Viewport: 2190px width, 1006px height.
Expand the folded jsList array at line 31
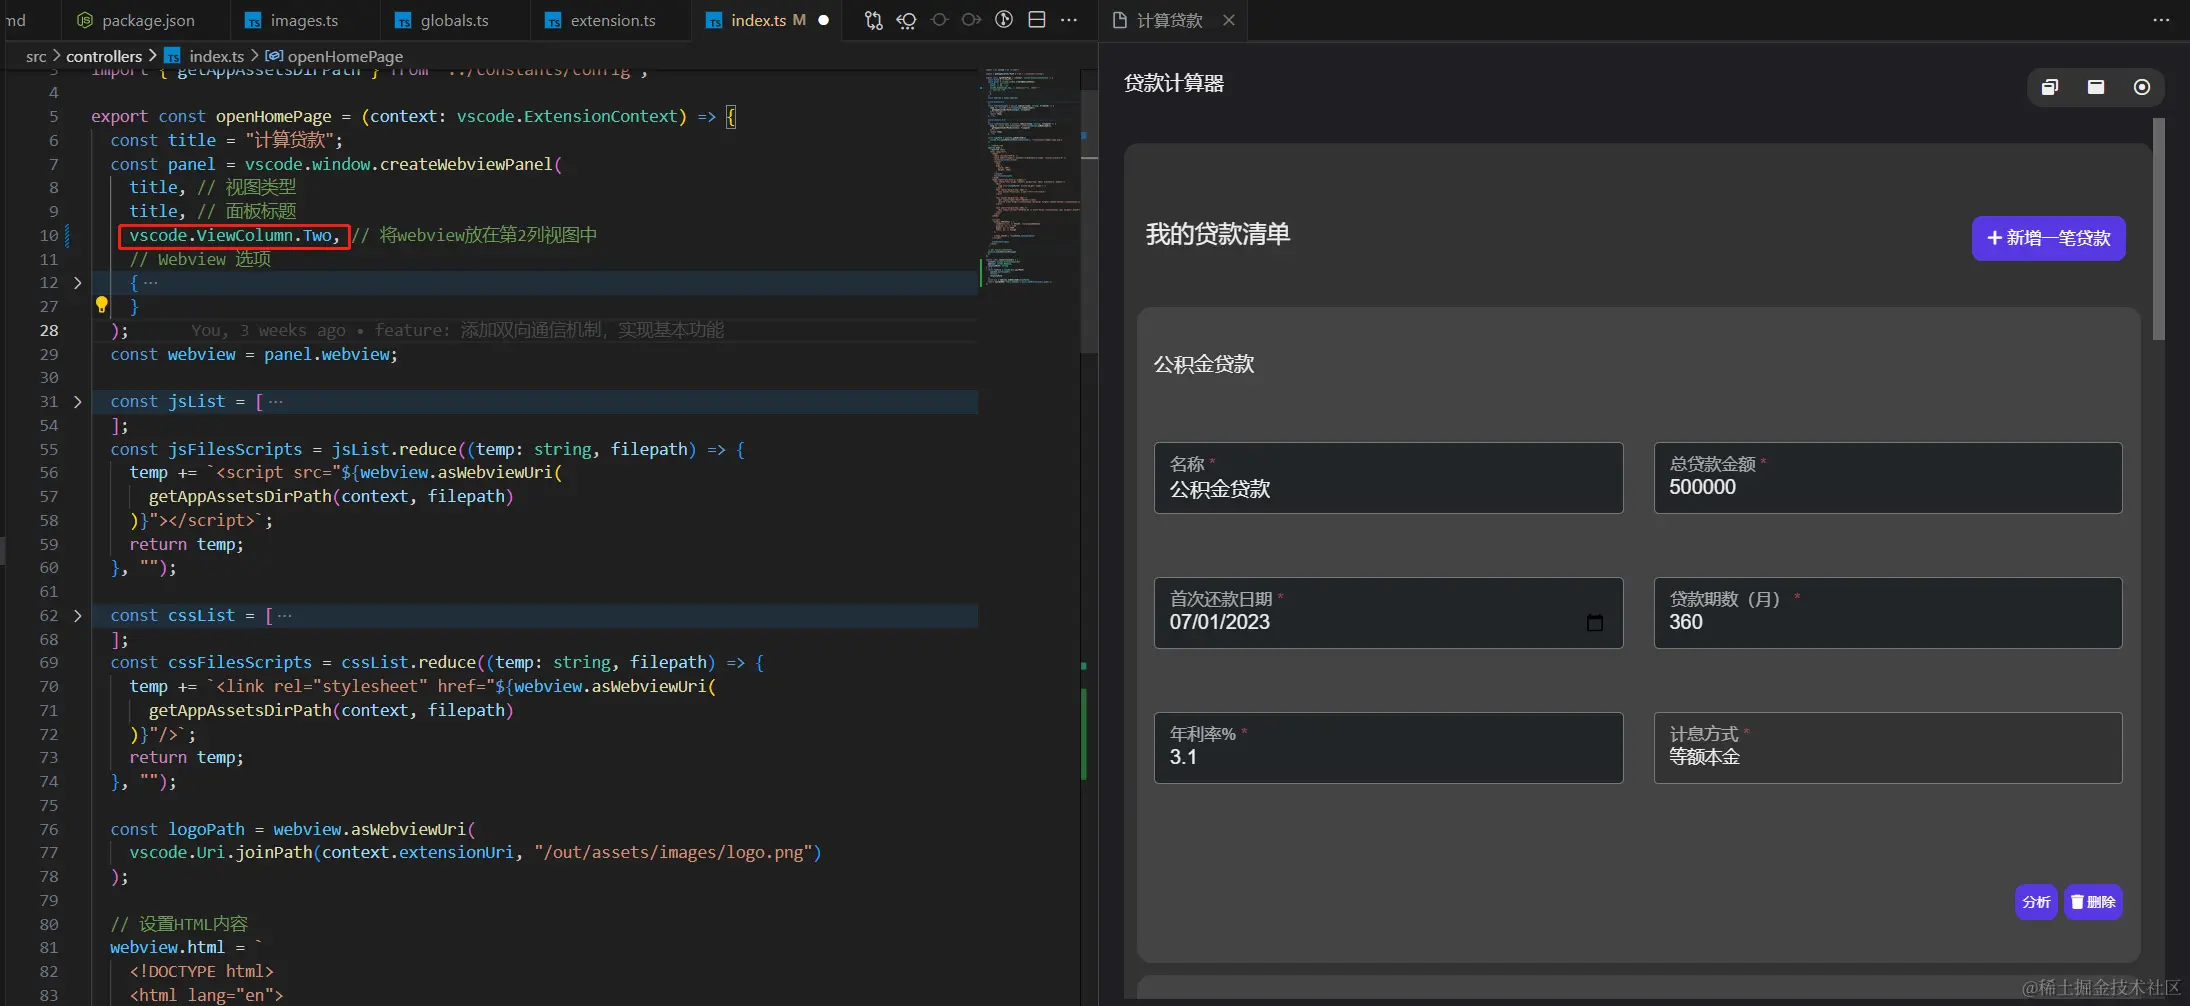tap(77, 402)
